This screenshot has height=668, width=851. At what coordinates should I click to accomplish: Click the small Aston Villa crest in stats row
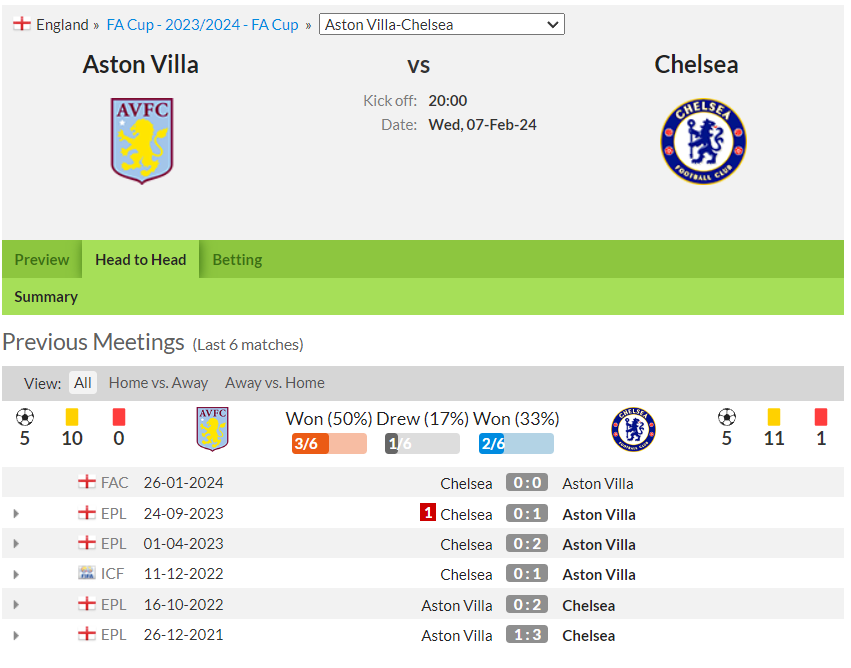click(212, 429)
